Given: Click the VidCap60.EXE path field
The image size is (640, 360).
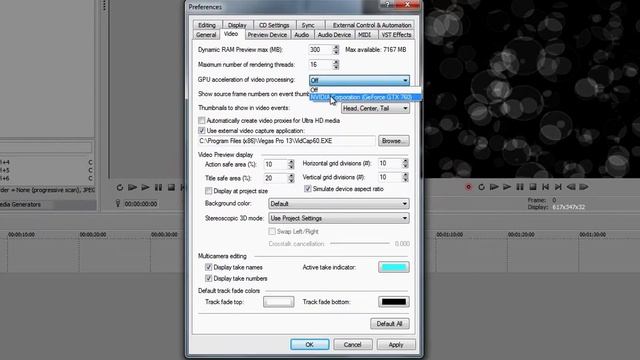Looking at the screenshot, I should (x=287, y=141).
